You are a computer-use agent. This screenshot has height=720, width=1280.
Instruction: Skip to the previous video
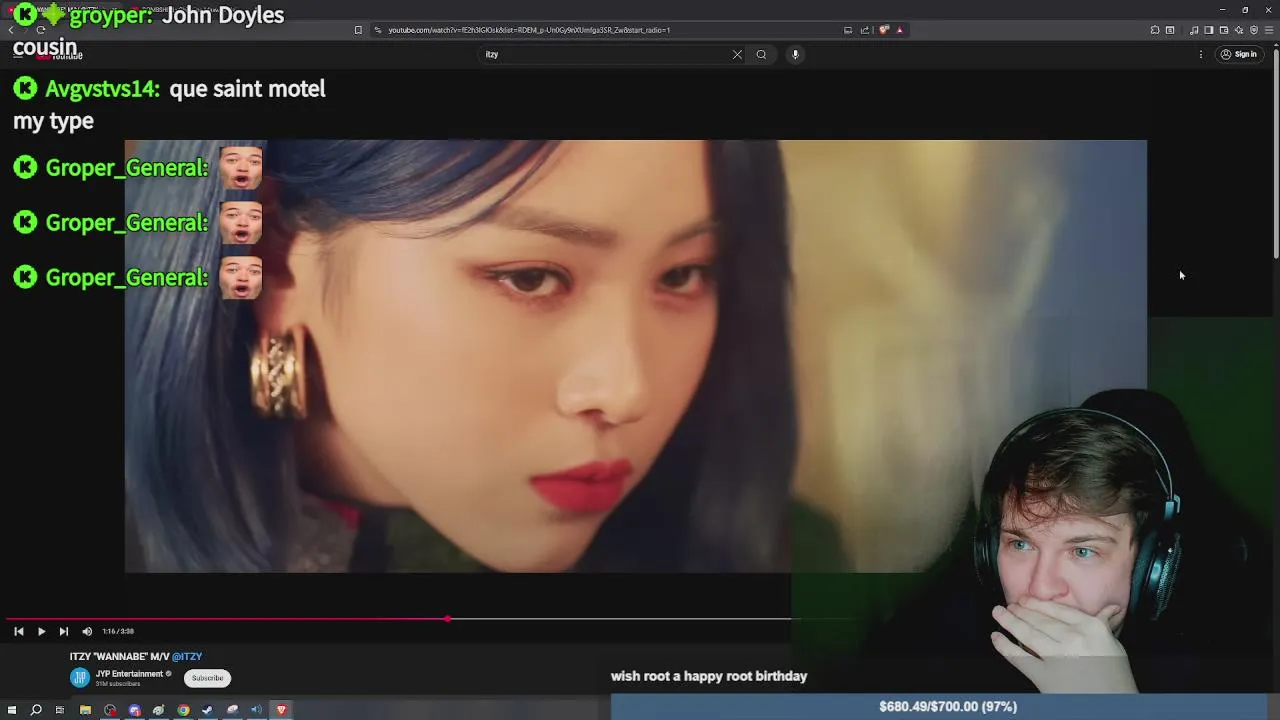pos(18,631)
